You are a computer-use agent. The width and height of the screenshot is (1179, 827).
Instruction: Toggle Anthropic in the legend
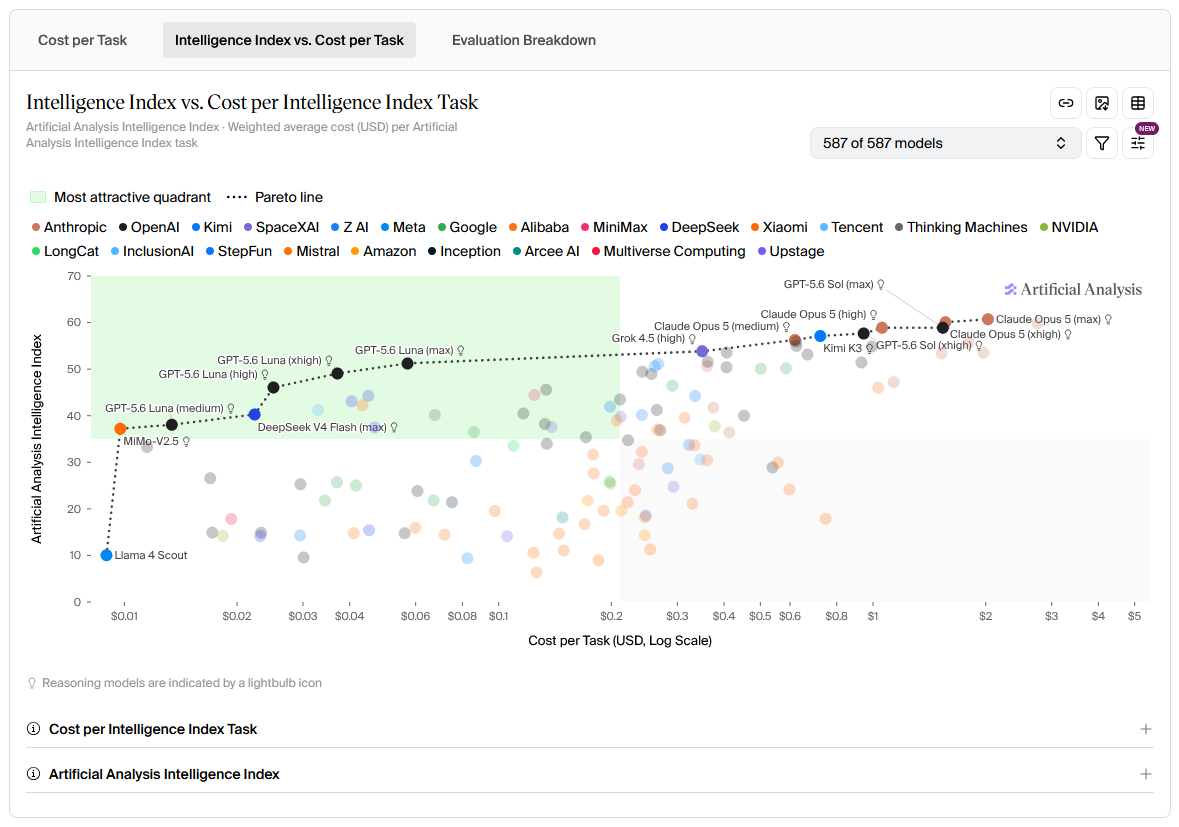69,227
